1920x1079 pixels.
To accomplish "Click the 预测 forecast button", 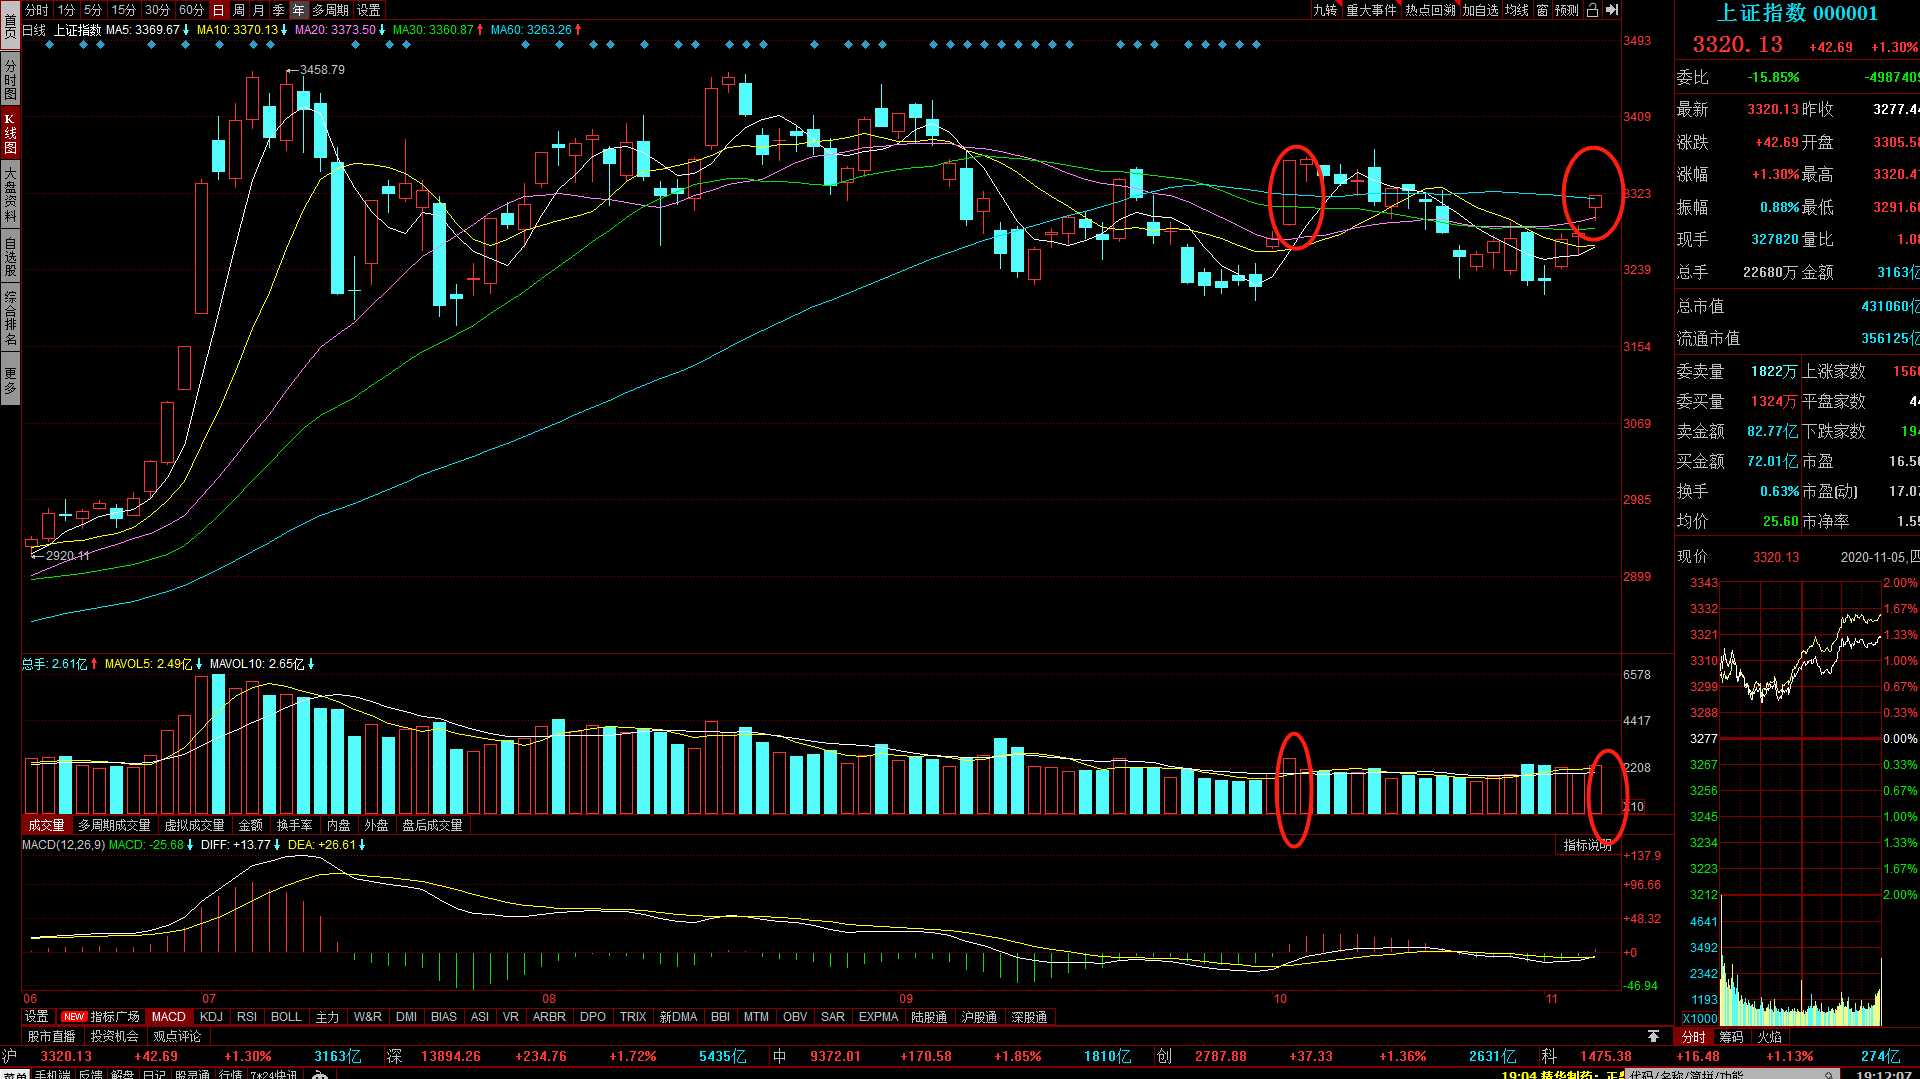I will (1567, 10).
